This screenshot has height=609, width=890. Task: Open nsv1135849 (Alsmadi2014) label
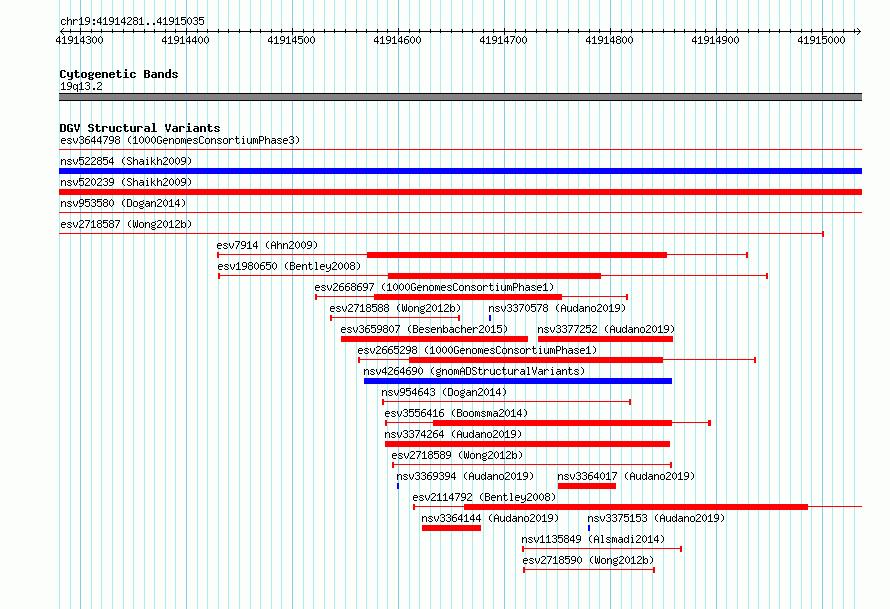(x=593, y=539)
